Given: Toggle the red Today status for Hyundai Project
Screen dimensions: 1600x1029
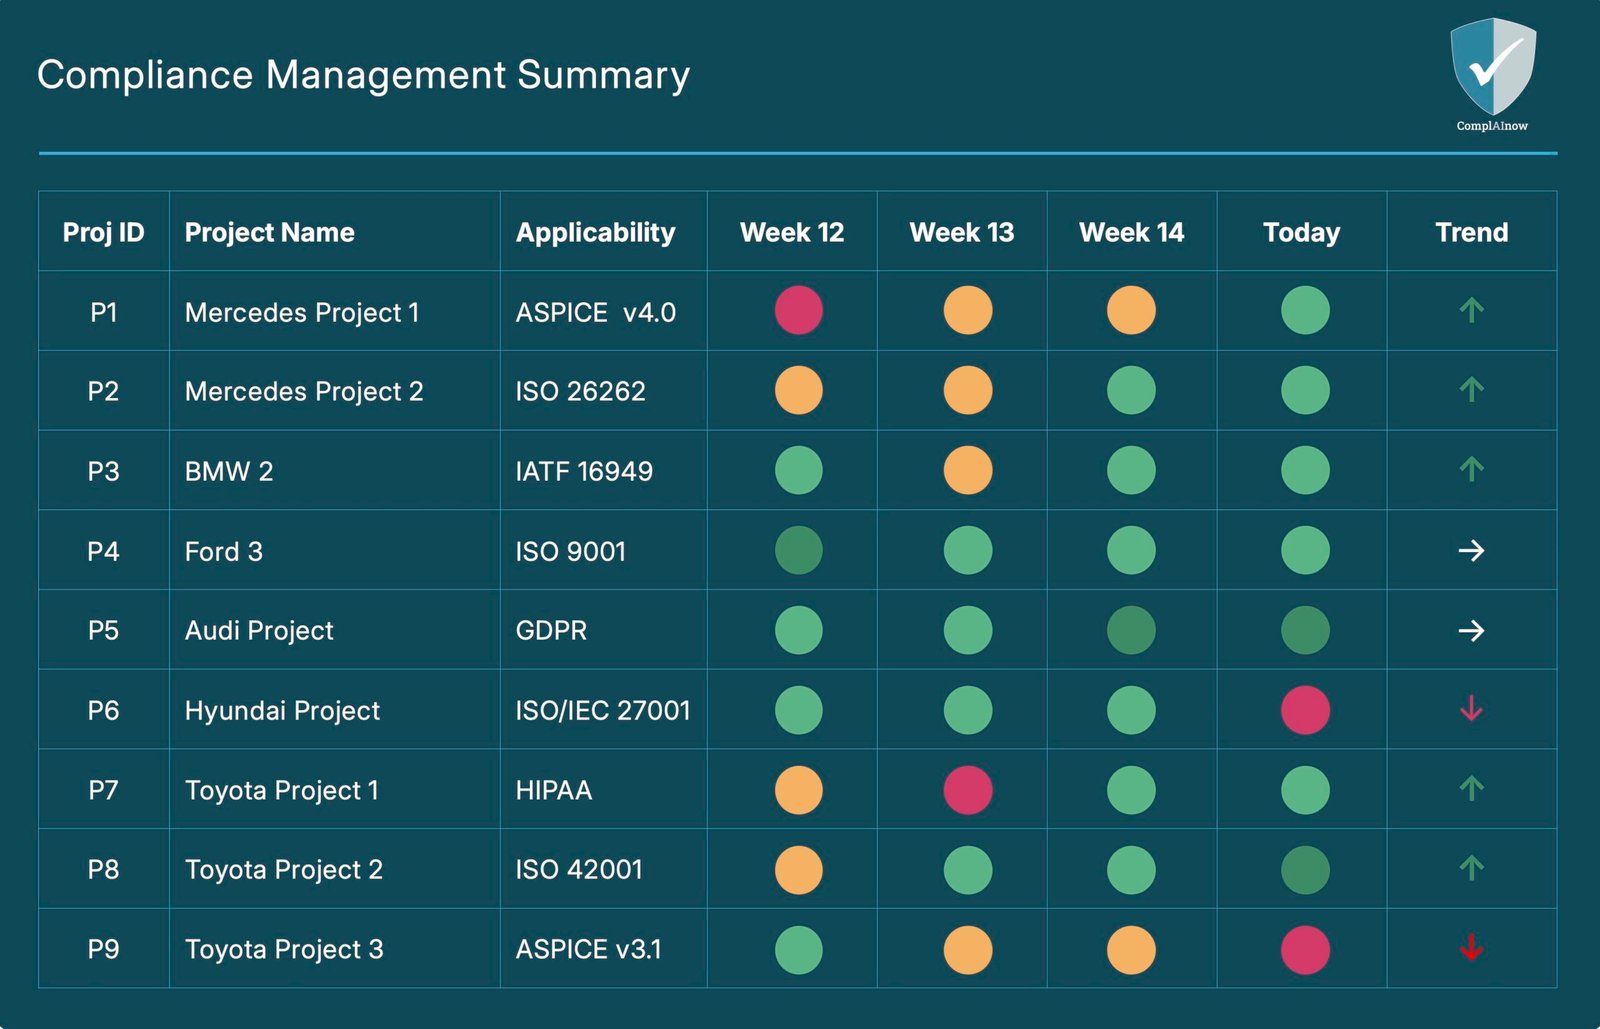Looking at the screenshot, I should point(1302,709).
